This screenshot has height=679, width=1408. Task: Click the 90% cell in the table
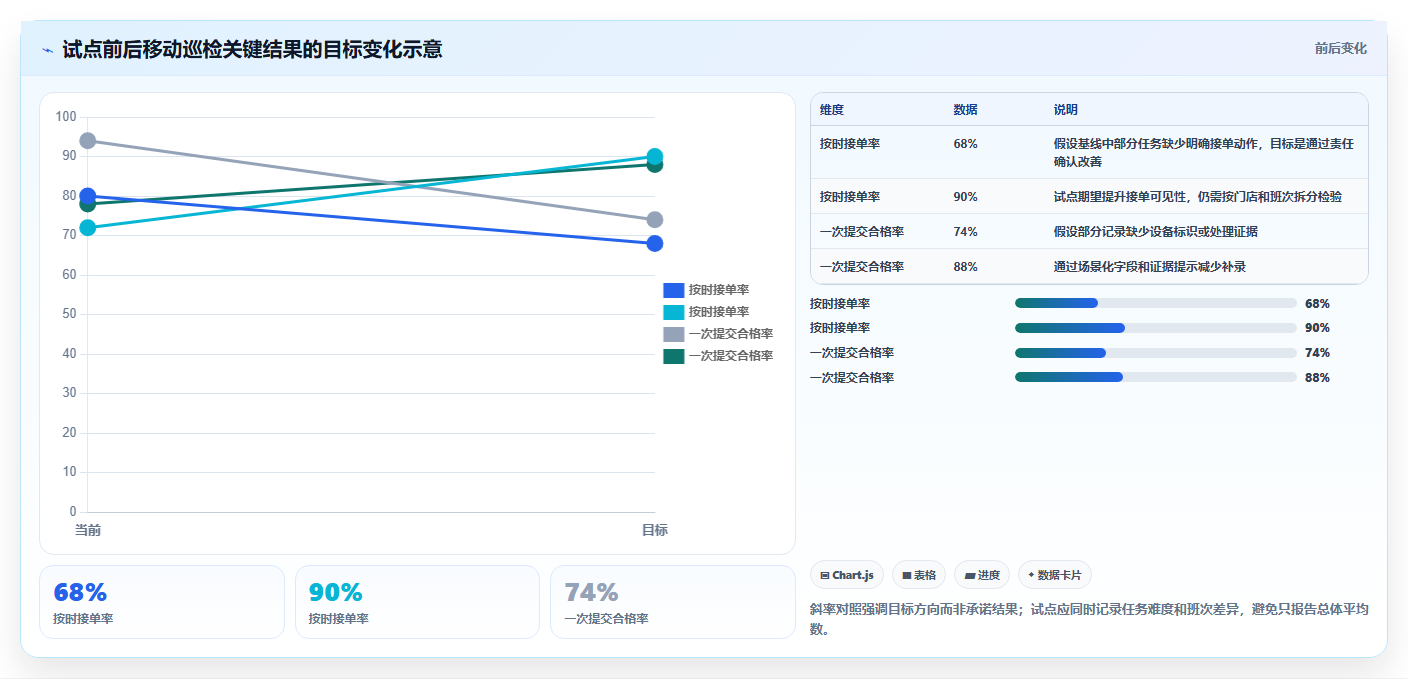point(966,197)
